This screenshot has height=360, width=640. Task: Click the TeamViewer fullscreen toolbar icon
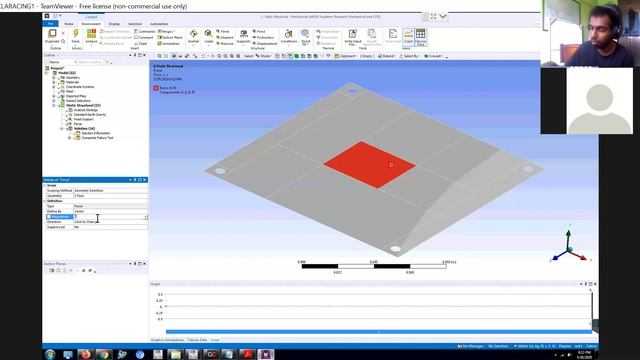pos(433,16)
